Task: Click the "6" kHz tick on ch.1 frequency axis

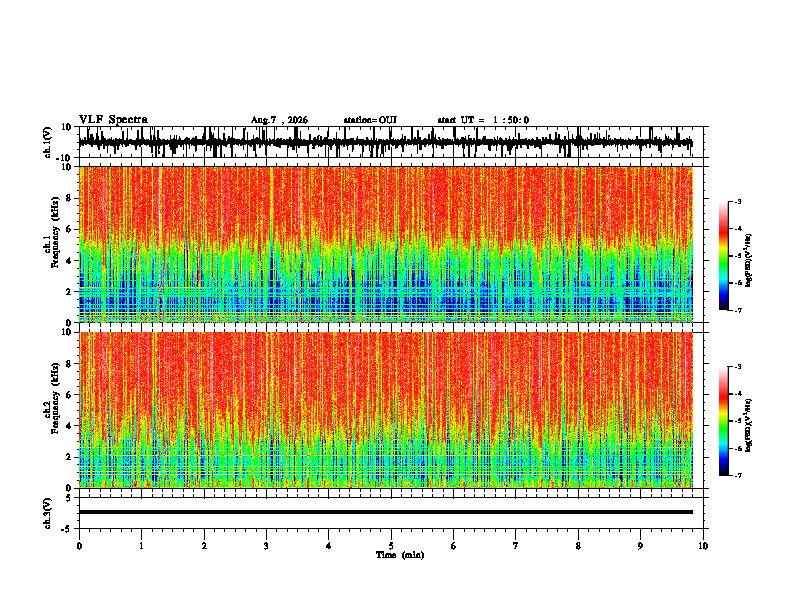Action: (70, 229)
